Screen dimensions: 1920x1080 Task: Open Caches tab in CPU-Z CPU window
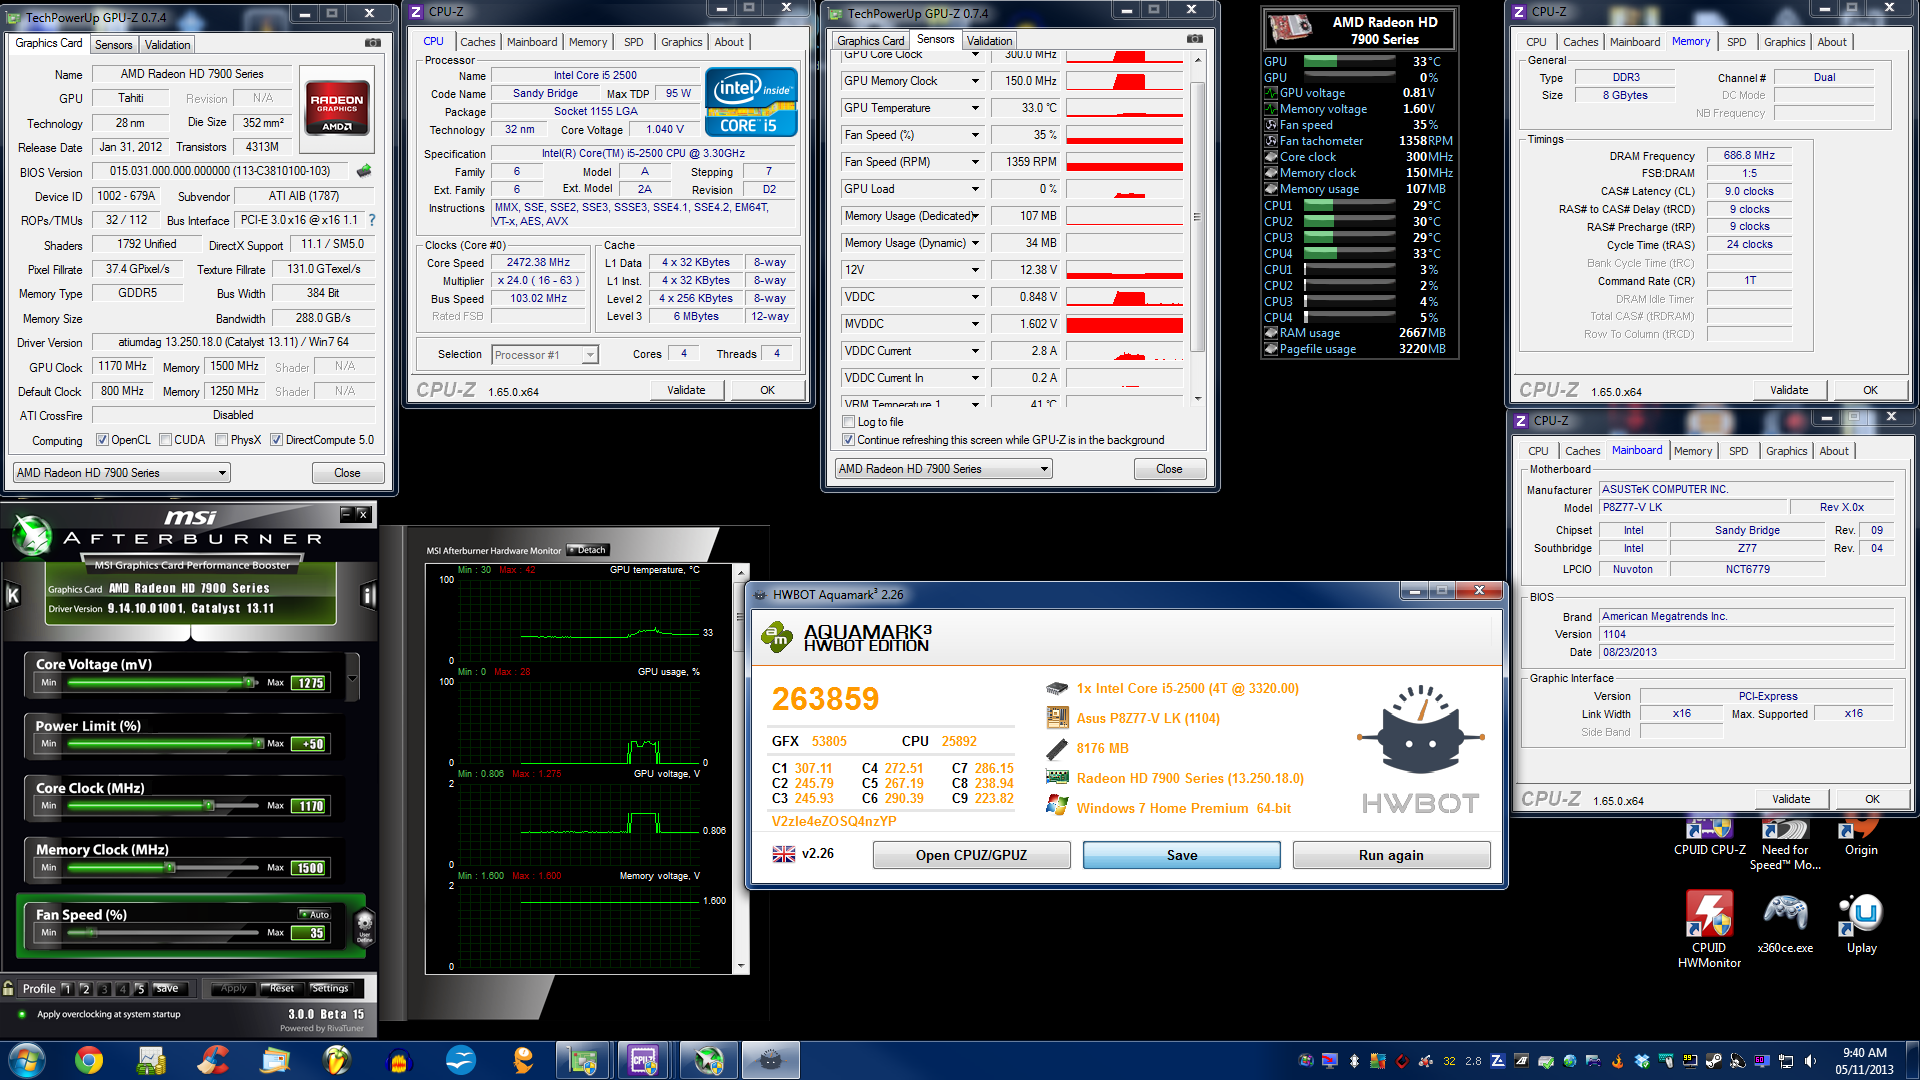[477, 42]
